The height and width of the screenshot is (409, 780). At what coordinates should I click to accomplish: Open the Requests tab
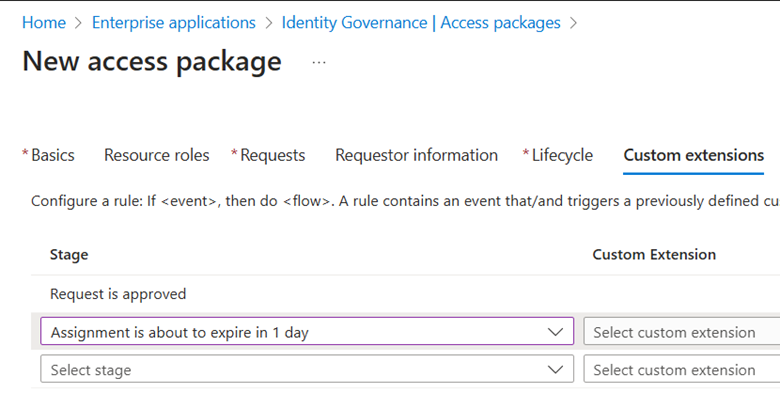pyautogui.click(x=272, y=155)
